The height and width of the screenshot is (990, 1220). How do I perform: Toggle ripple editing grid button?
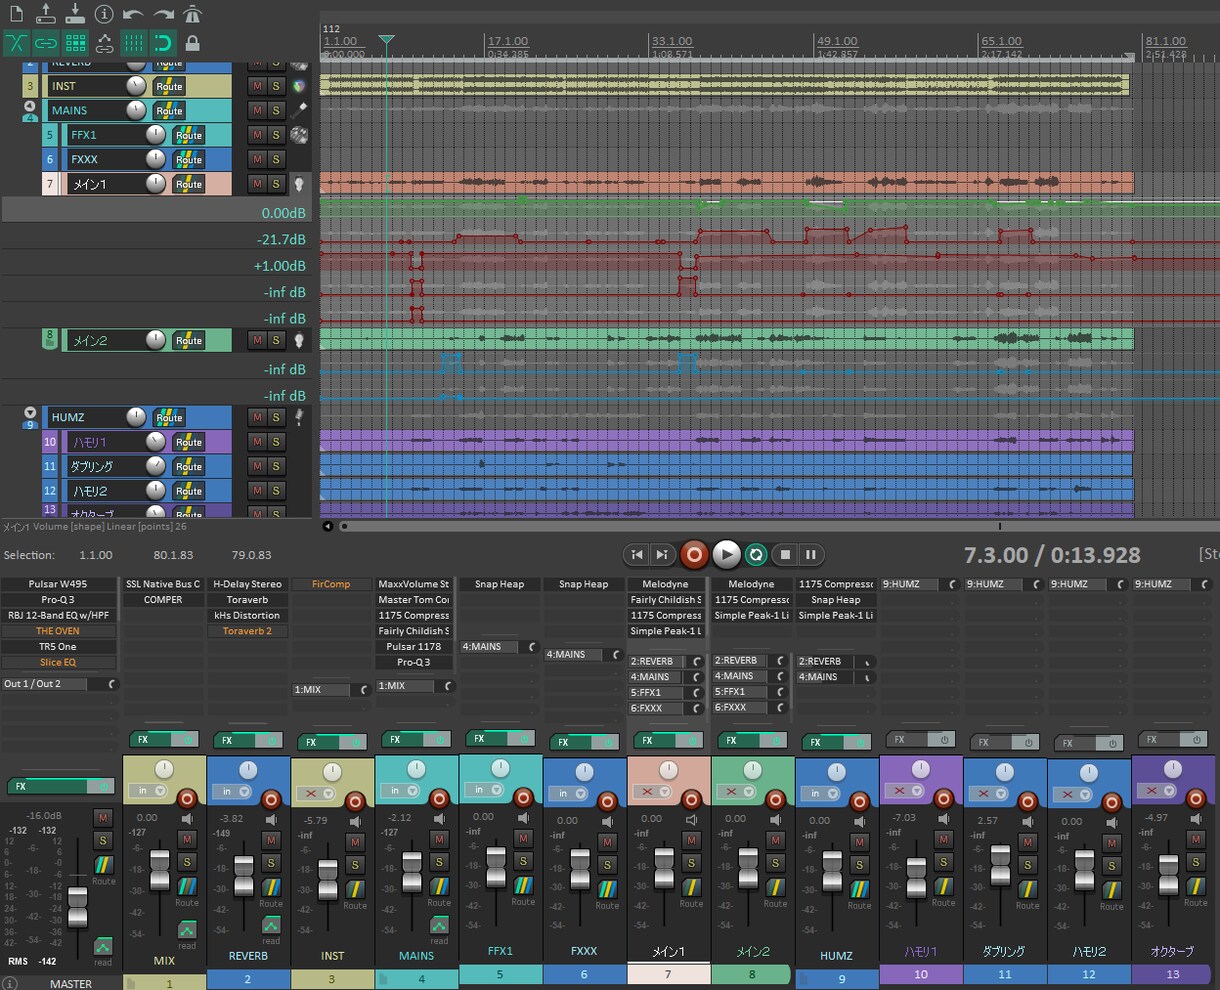75,43
